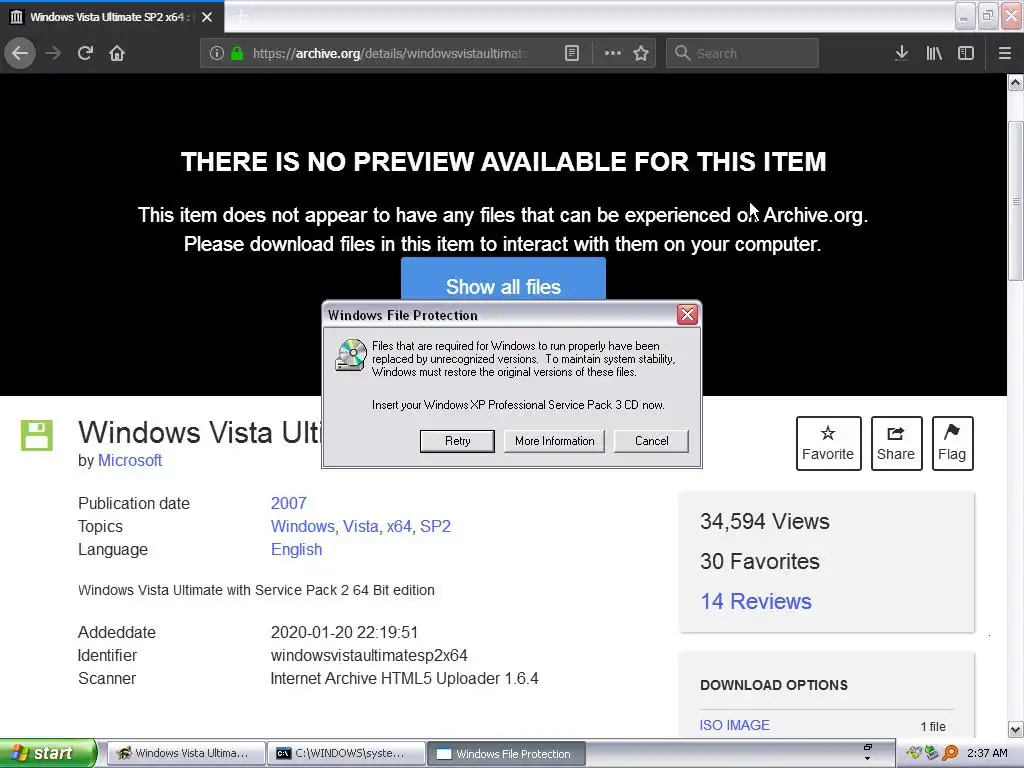Click the archive.org URL address field
This screenshot has height=768, width=1024.
click(391, 53)
